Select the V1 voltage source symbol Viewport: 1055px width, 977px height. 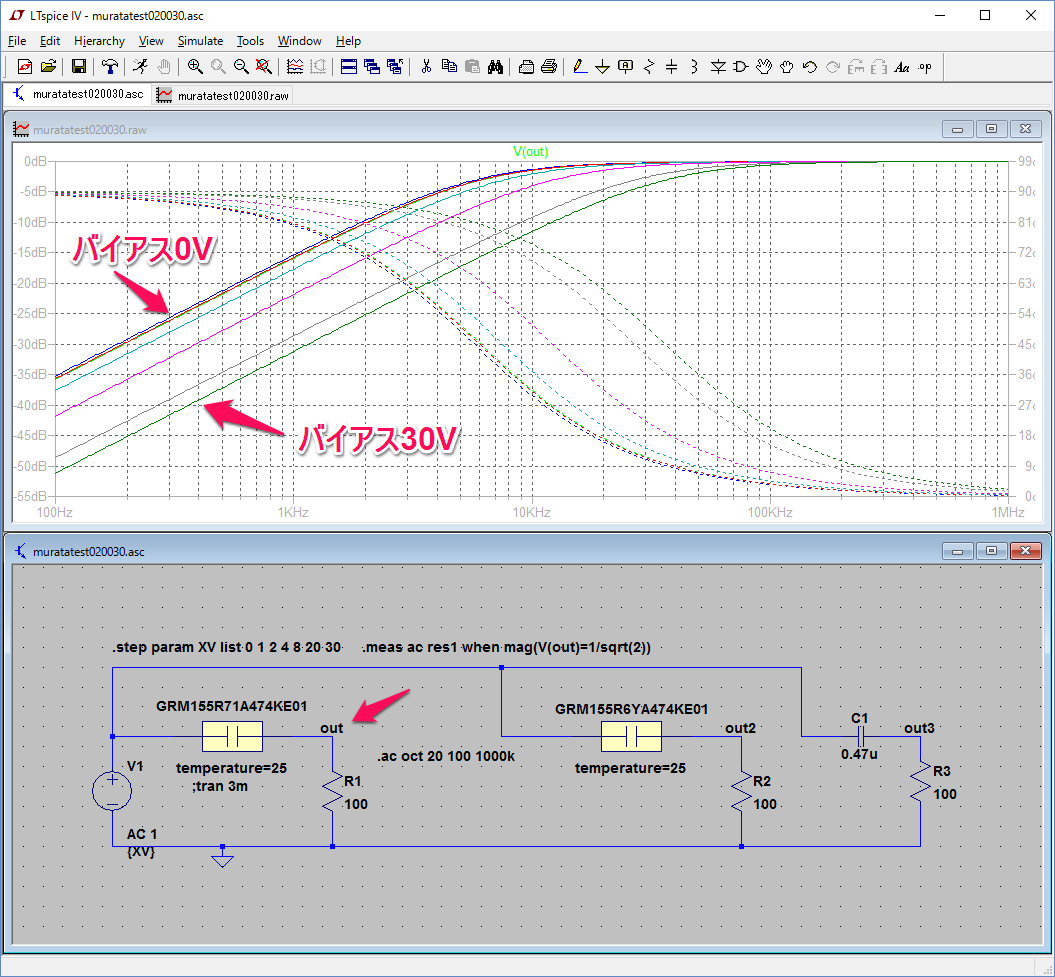pyautogui.click(x=112, y=791)
